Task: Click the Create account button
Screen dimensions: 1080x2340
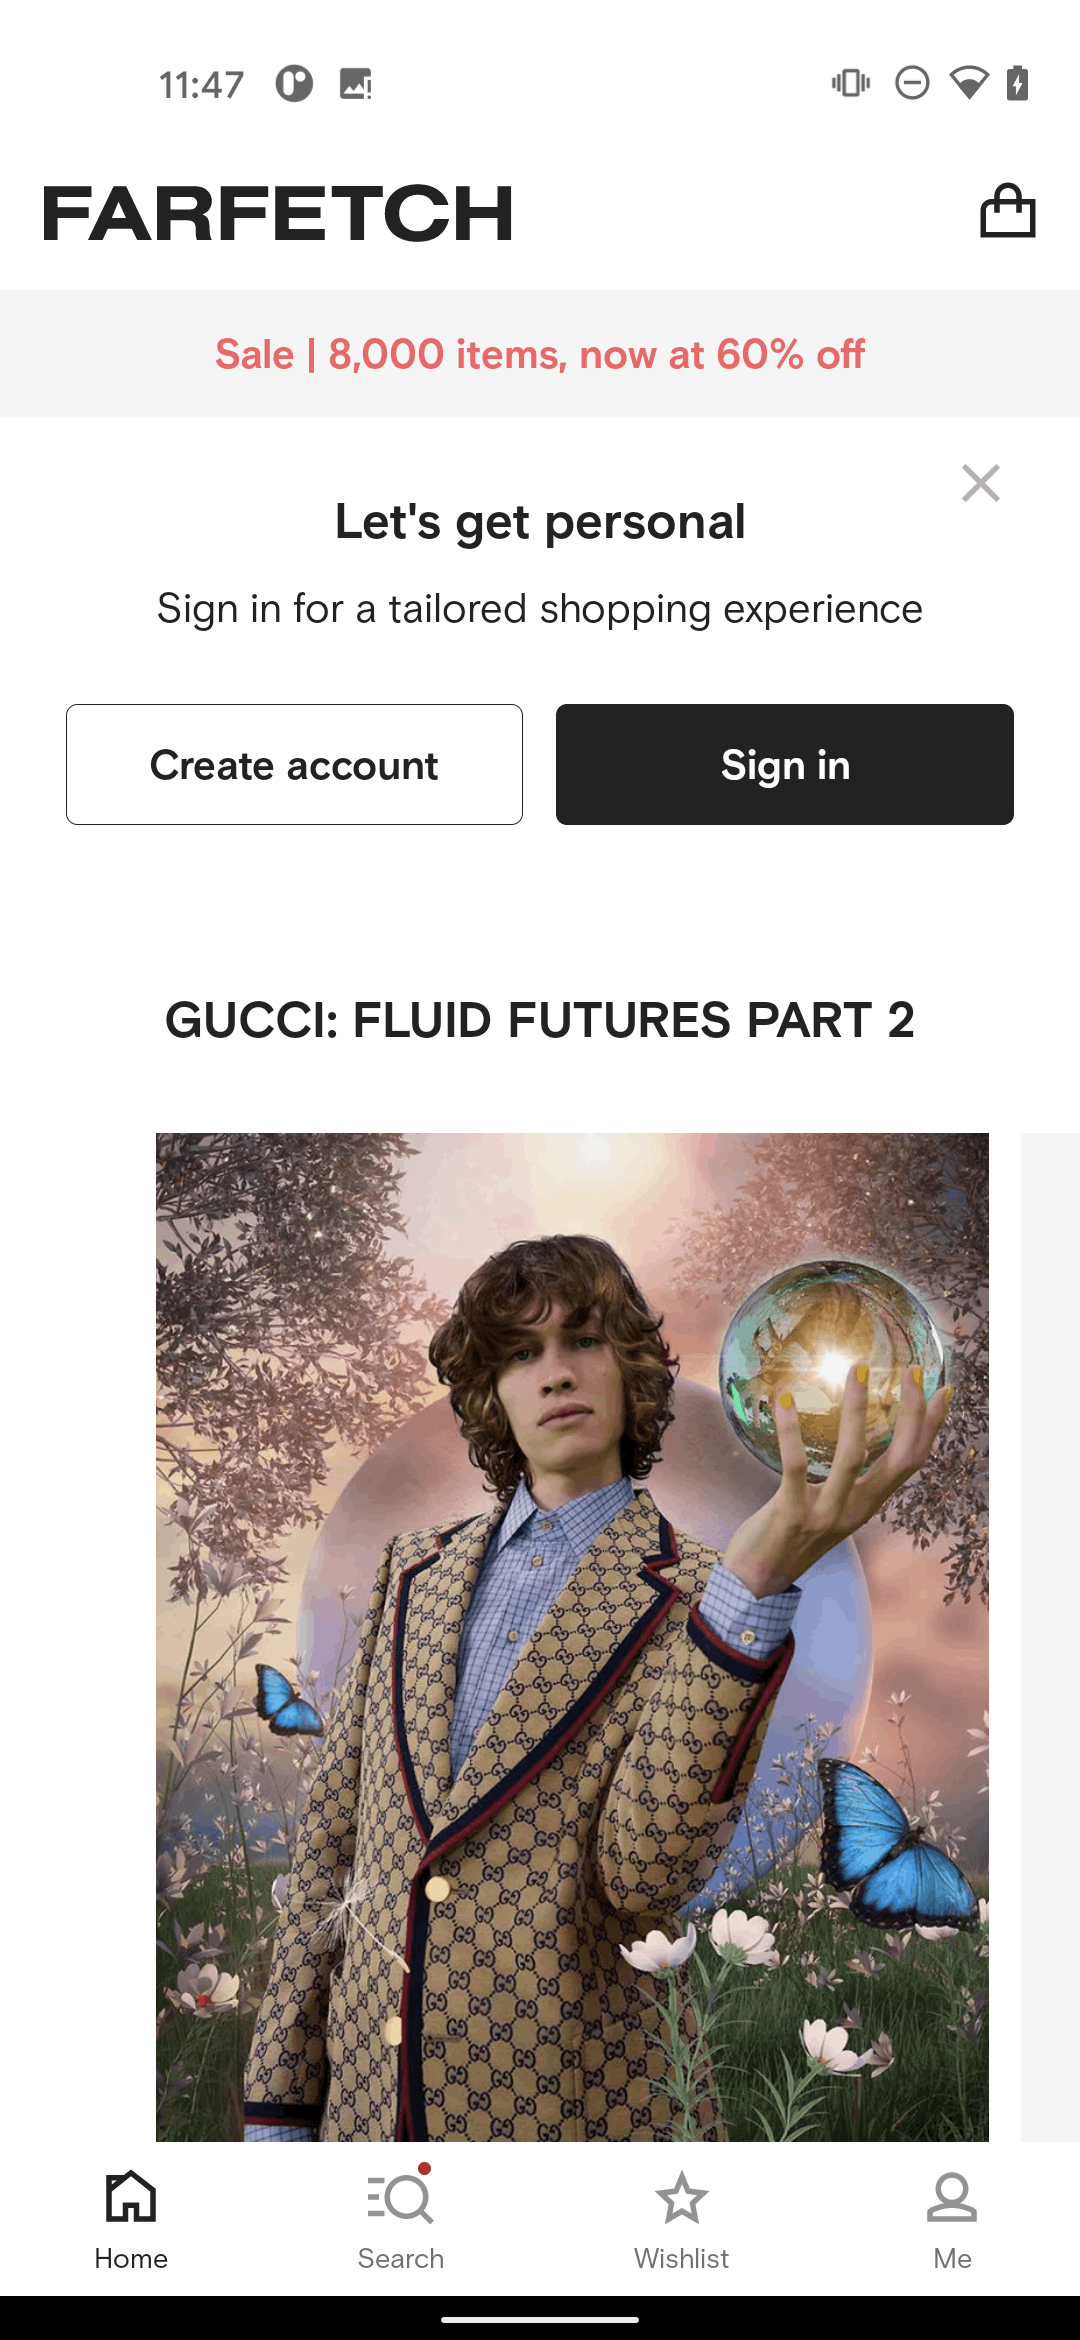Action: coord(294,764)
